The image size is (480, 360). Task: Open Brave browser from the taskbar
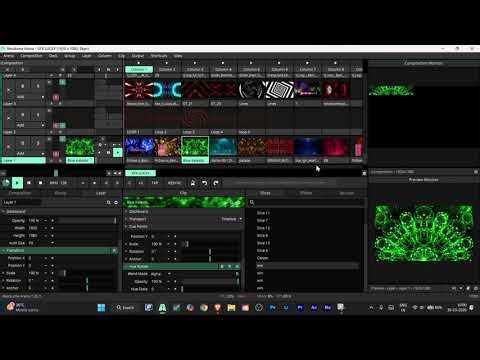click(x=218, y=307)
